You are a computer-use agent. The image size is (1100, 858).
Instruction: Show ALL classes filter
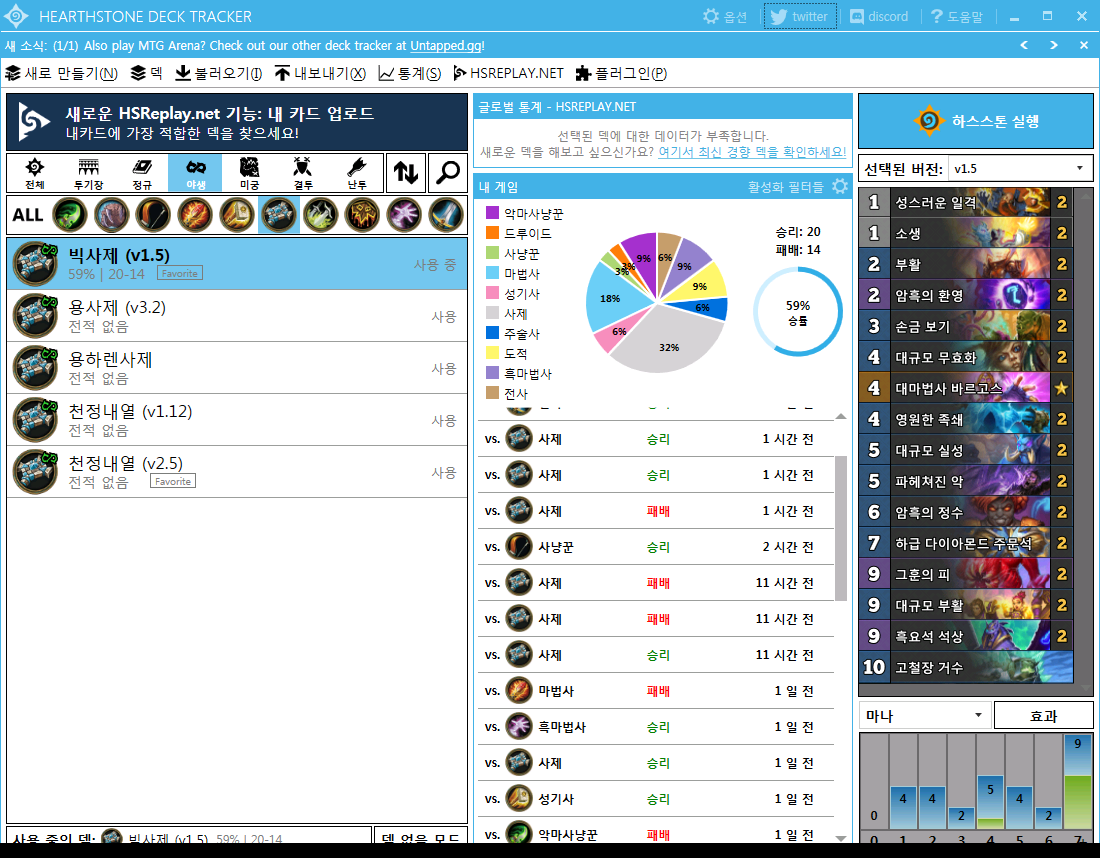tap(28, 215)
